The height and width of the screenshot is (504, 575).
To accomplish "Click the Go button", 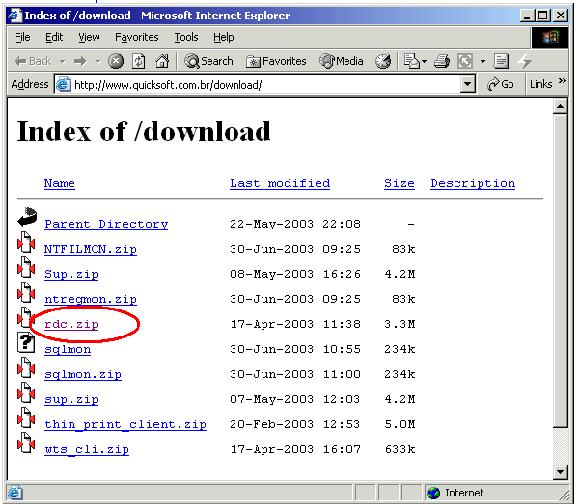I will coord(500,84).
